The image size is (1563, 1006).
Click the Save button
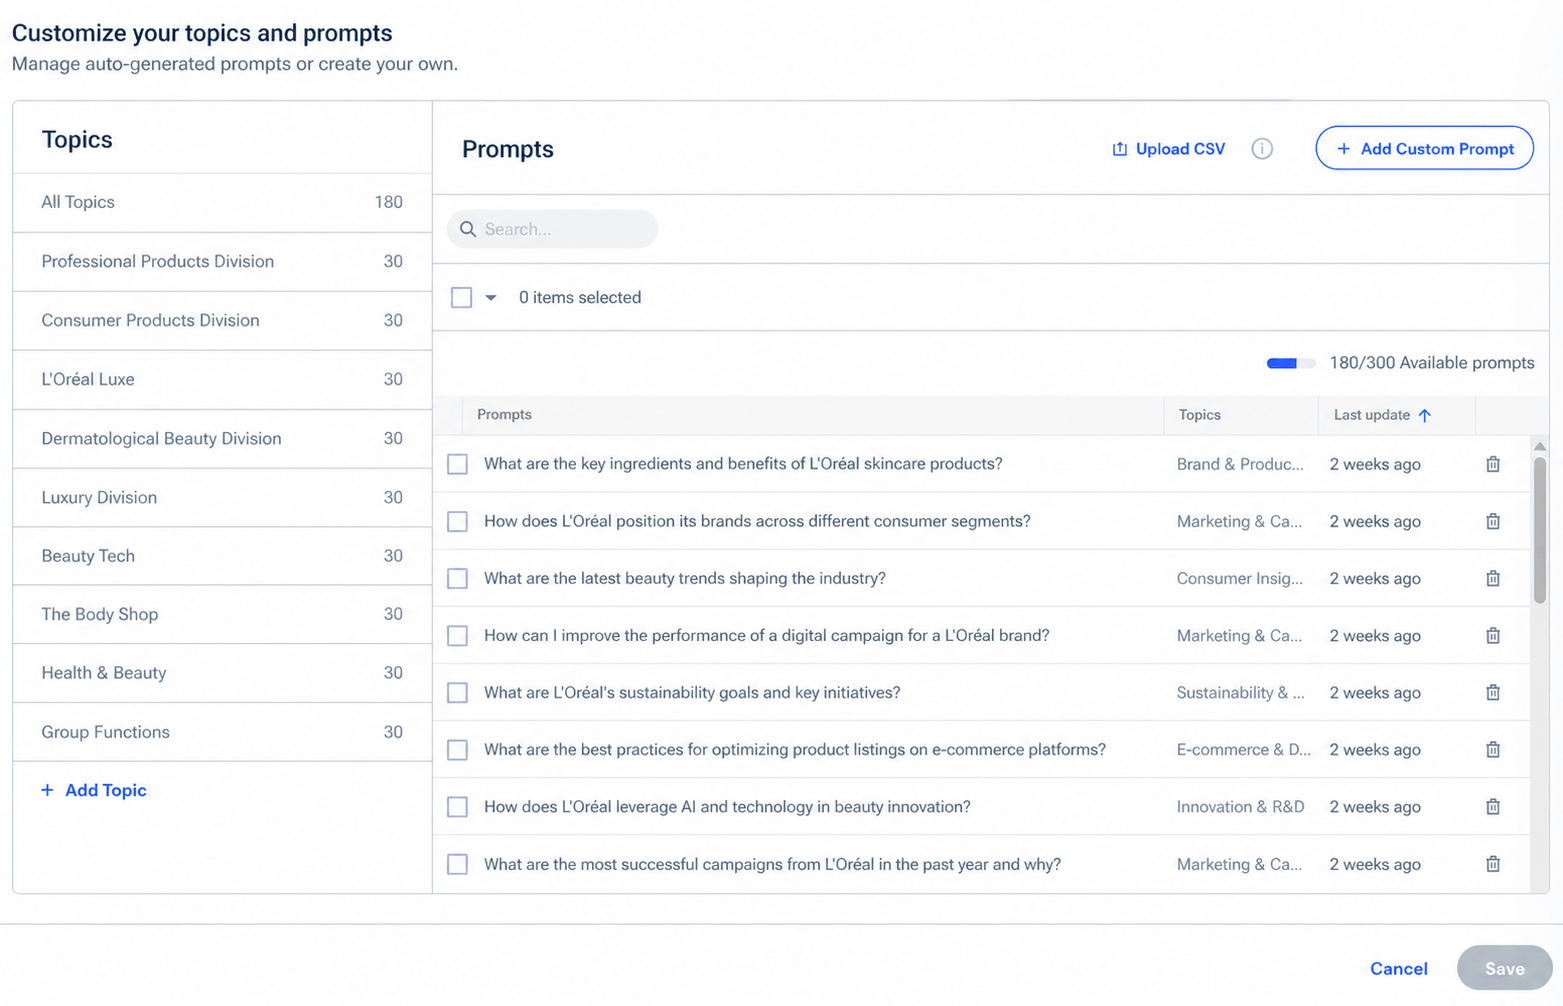1504,968
